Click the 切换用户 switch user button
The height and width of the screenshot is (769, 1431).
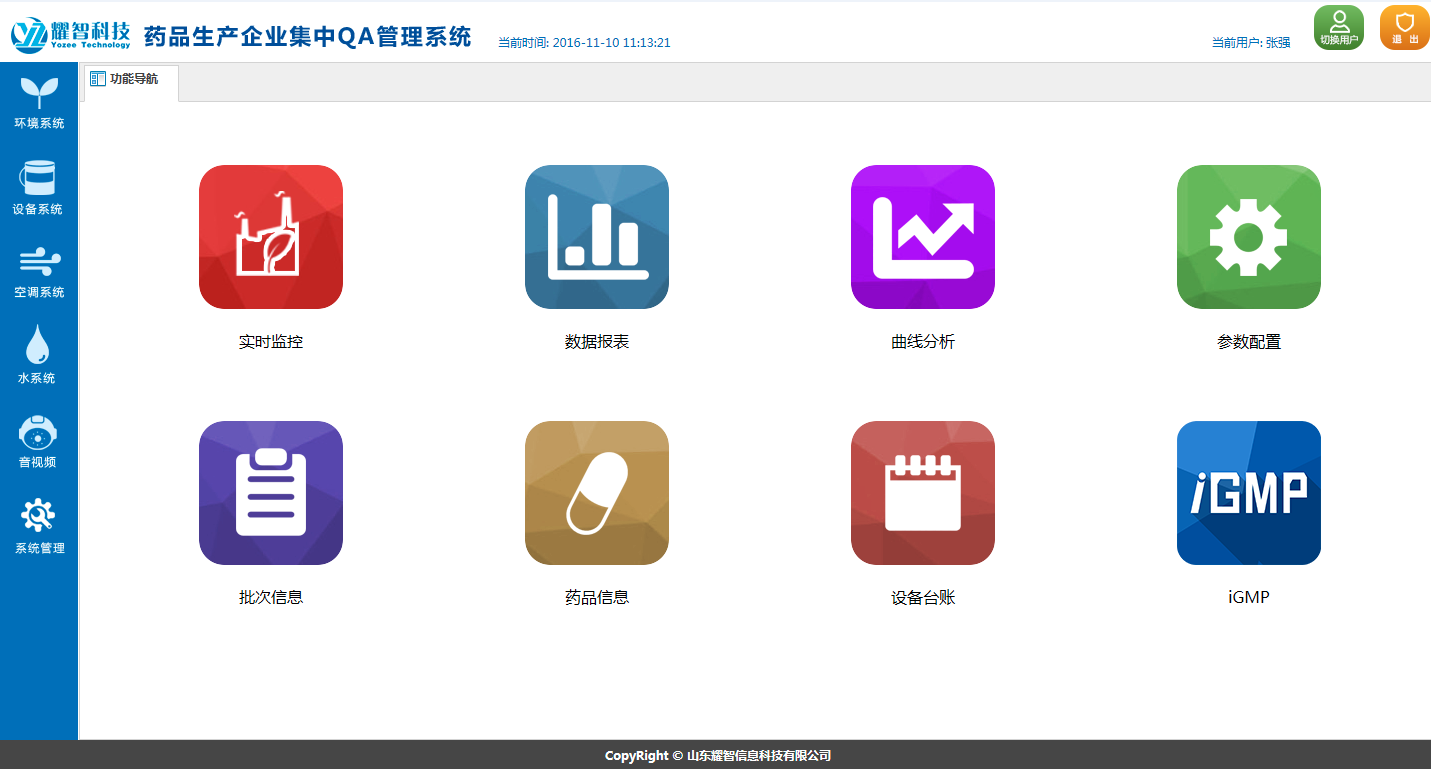point(1339,27)
